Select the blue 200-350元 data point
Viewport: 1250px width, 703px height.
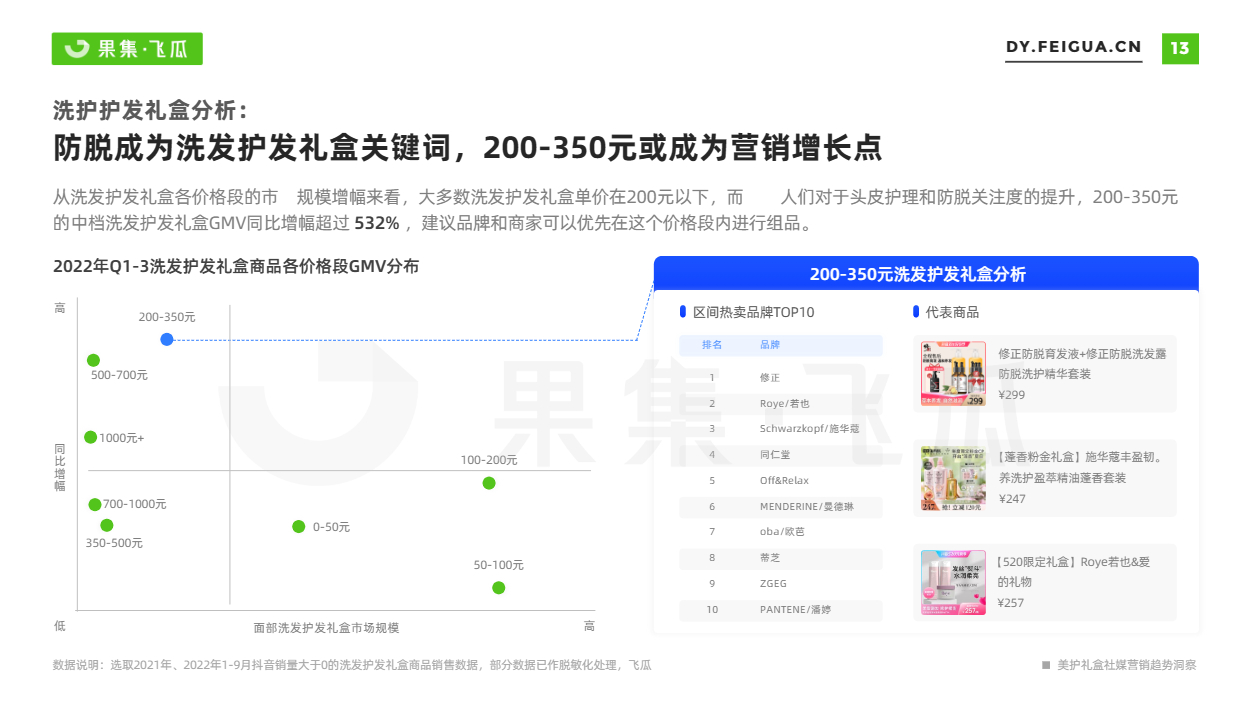[x=167, y=339]
